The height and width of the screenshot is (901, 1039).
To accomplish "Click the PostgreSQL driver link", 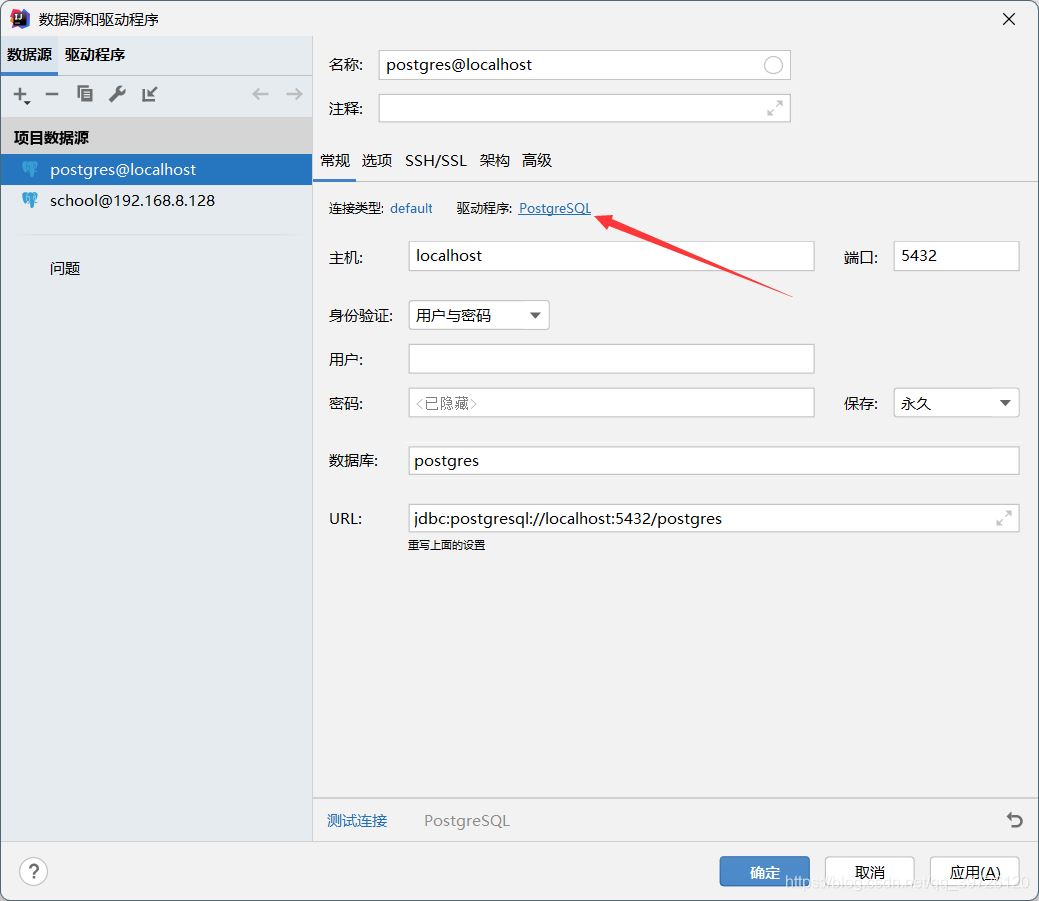I will tap(554, 208).
